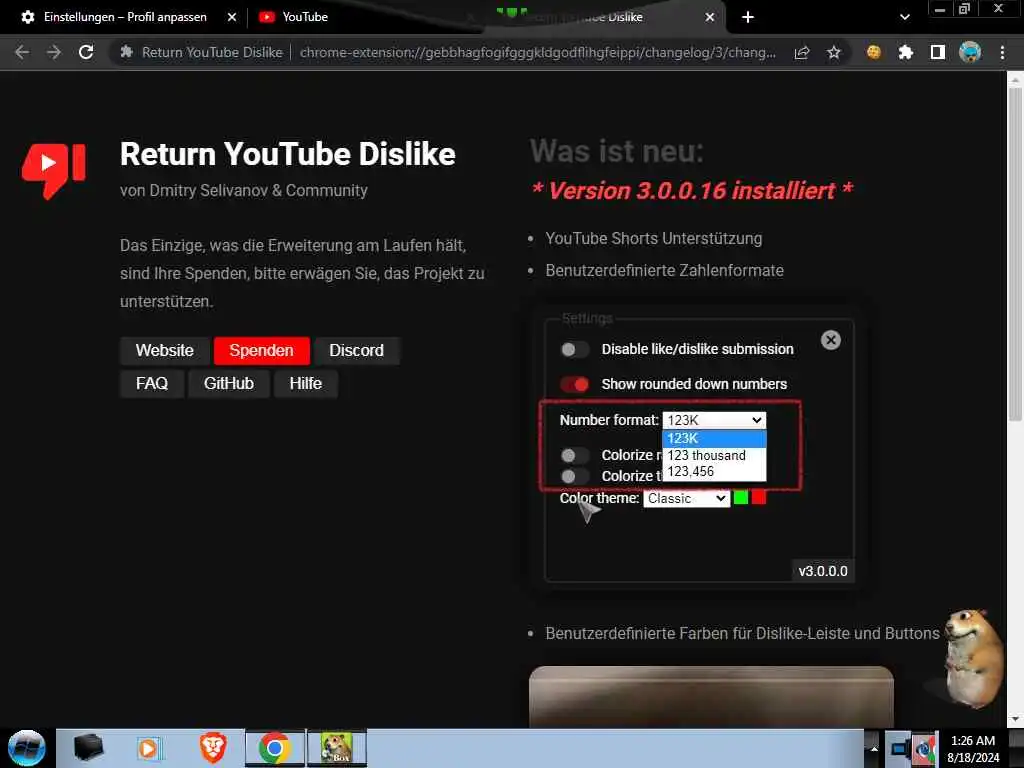Click the Hilfe button
1024x768 pixels.
coord(306,383)
